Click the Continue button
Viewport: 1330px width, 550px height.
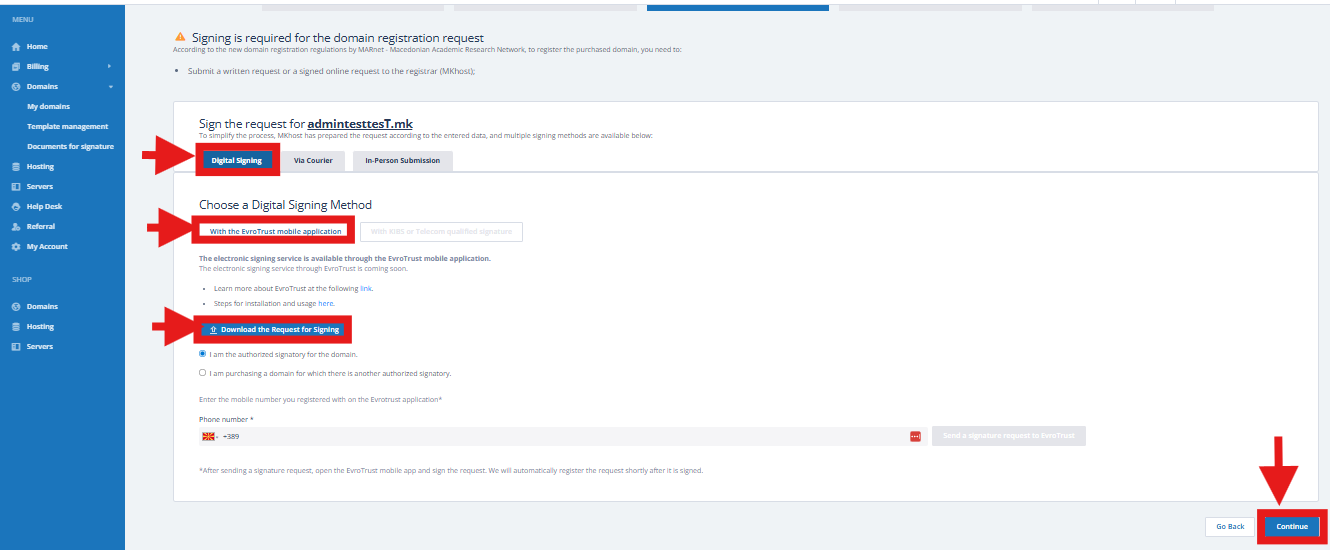tap(1292, 526)
